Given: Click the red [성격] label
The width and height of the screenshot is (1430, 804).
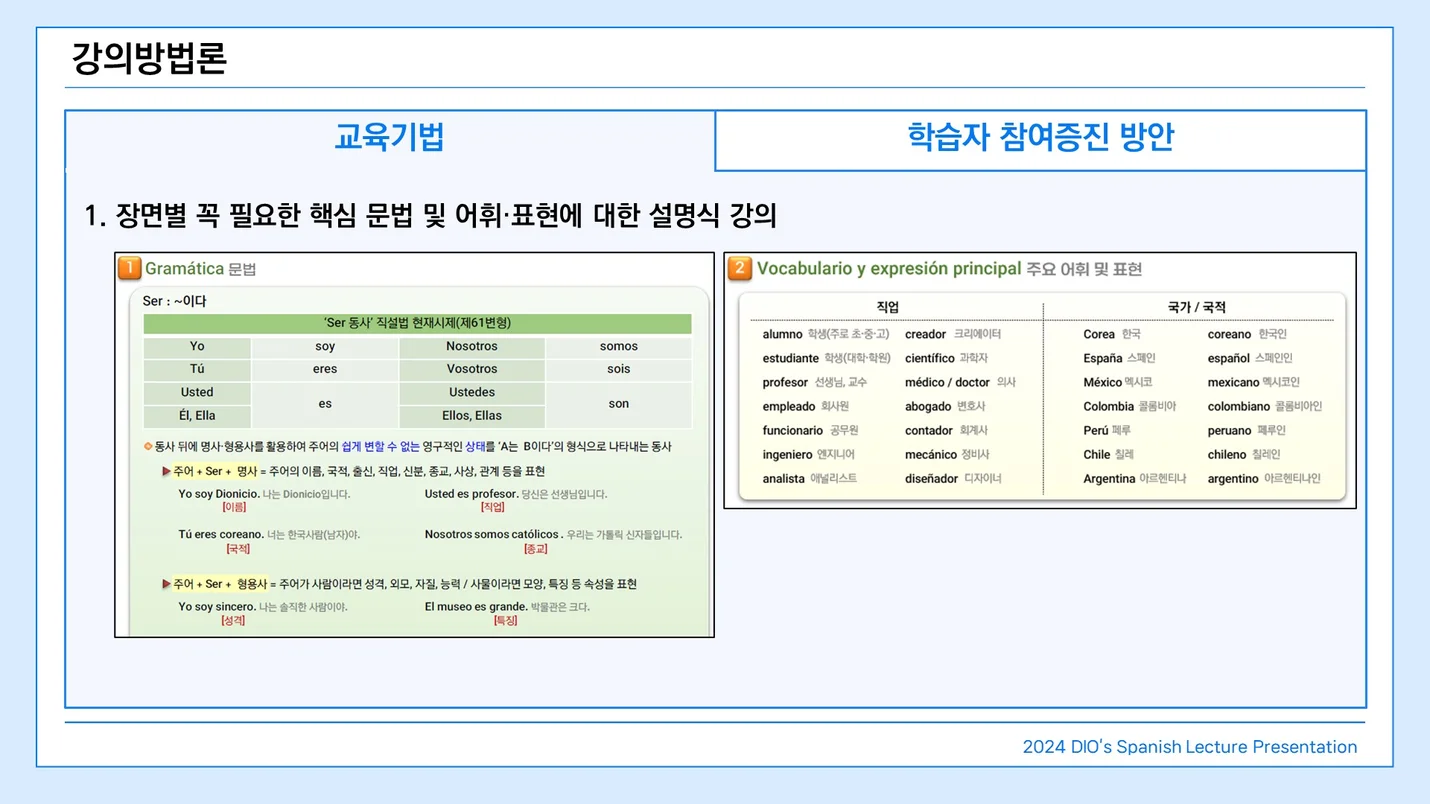Looking at the screenshot, I should [233, 621].
